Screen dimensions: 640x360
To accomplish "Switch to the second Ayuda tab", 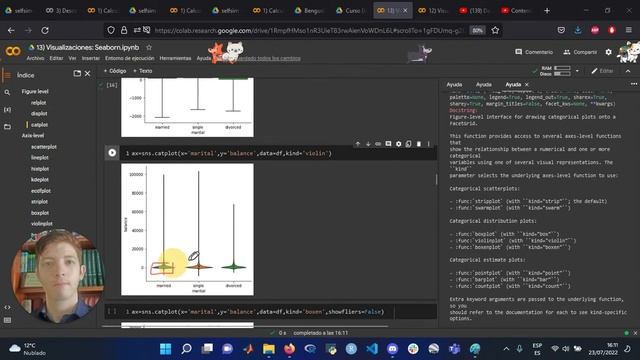I will [x=484, y=84].
